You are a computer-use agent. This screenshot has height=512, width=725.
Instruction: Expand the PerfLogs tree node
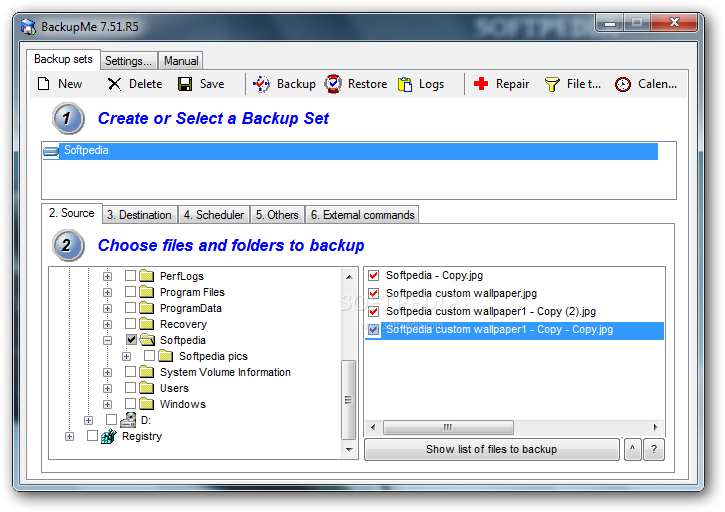coord(107,276)
